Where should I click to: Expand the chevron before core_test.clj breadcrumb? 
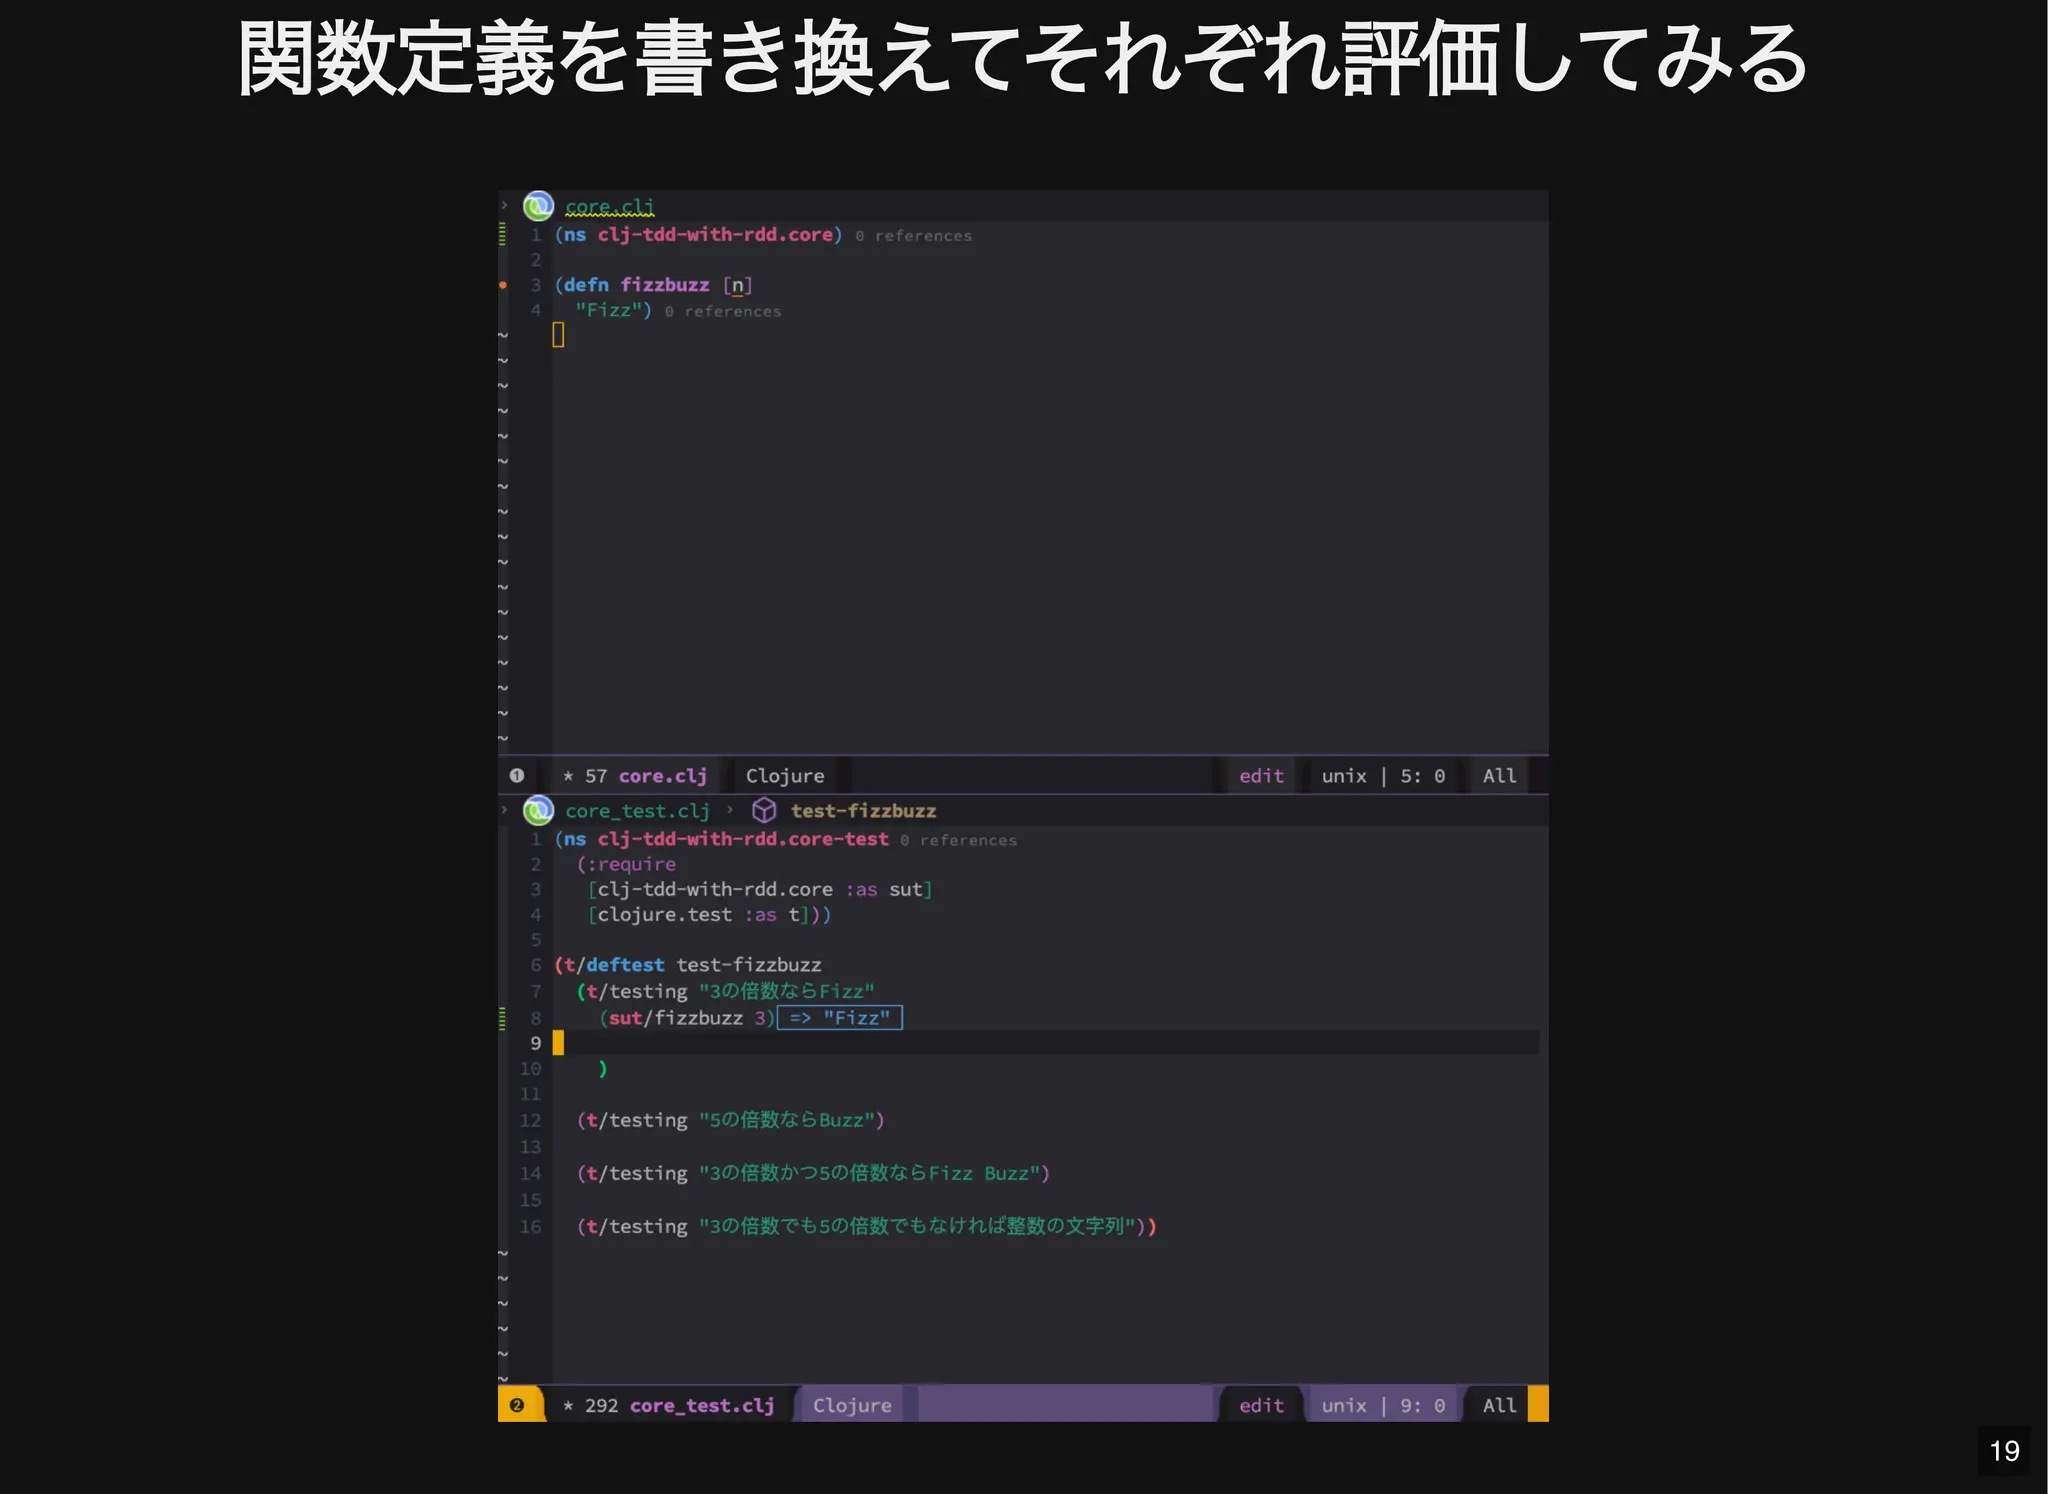(505, 809)
